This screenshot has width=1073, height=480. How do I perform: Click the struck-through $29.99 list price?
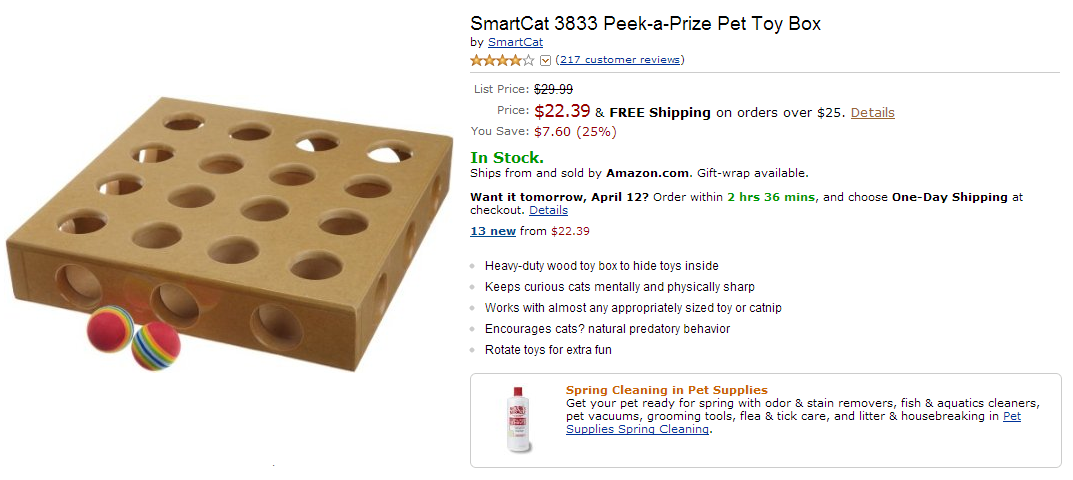pos(553,89)
